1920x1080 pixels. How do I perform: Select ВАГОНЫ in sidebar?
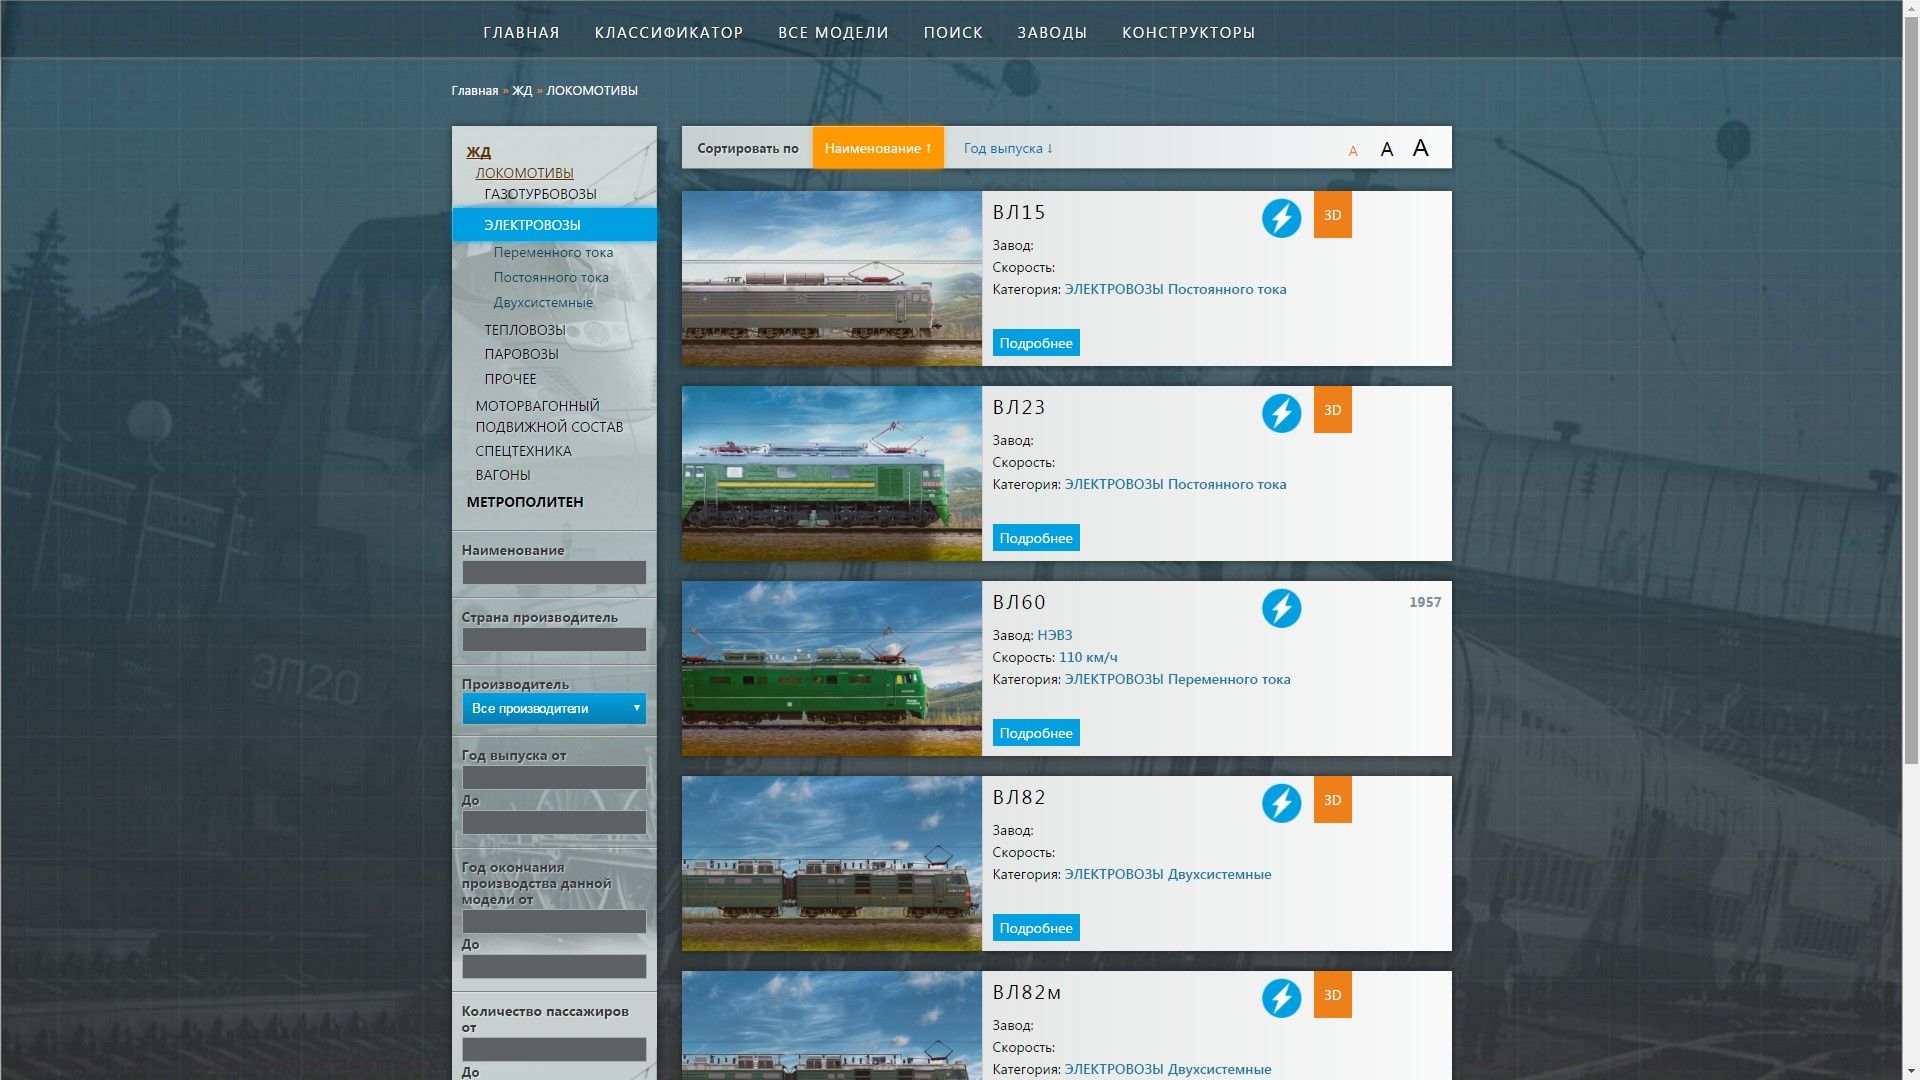tap(502, 475)
